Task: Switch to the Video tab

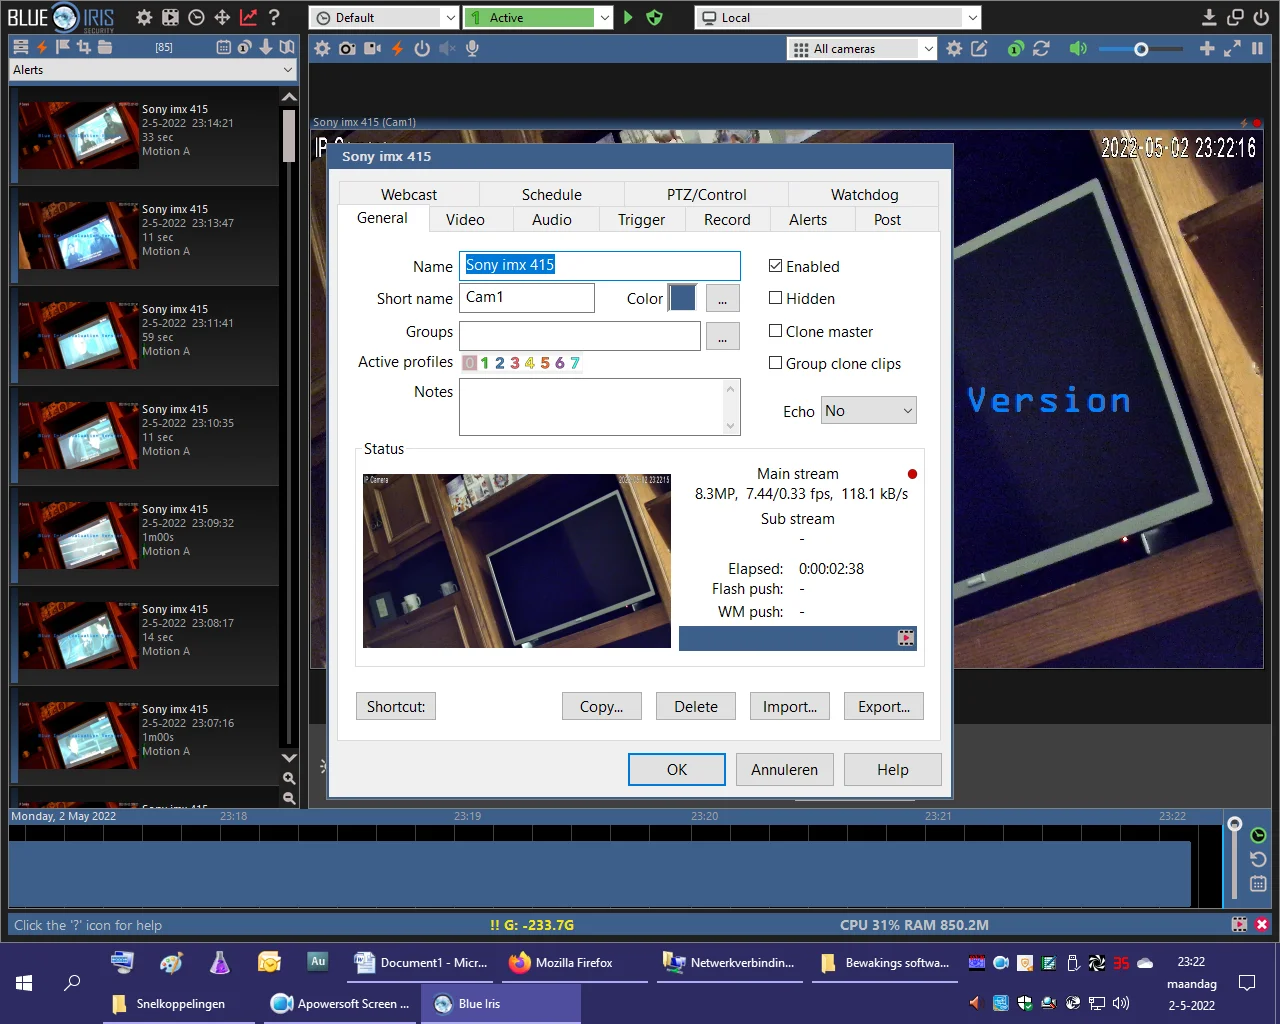Action: pyautogui.click(x=465, y=219)
